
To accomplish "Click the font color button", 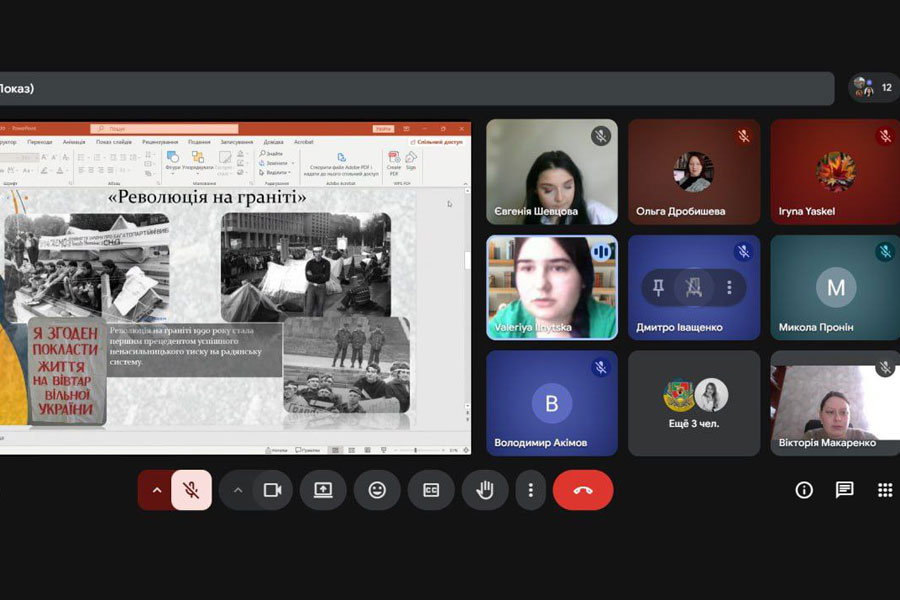I will pyautogui.click(x=60, y=171).
